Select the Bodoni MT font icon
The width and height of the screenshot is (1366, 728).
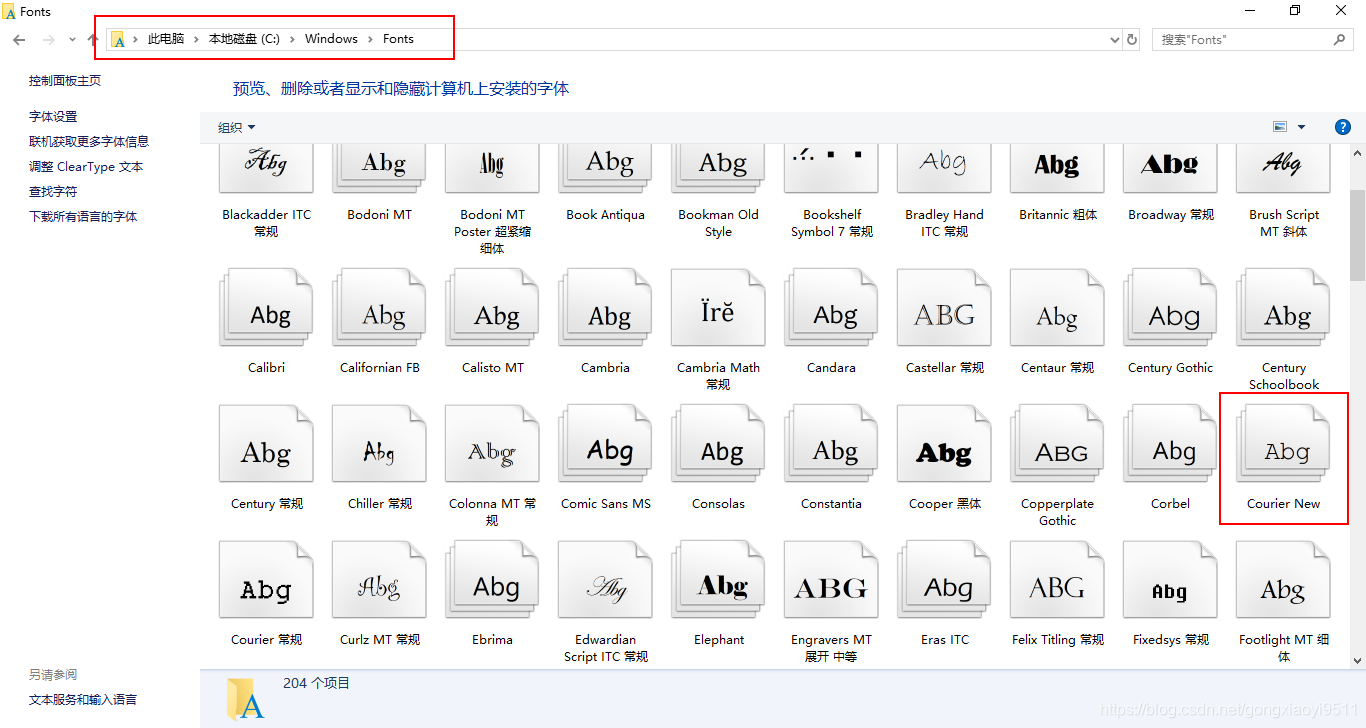tap(379, 168)
